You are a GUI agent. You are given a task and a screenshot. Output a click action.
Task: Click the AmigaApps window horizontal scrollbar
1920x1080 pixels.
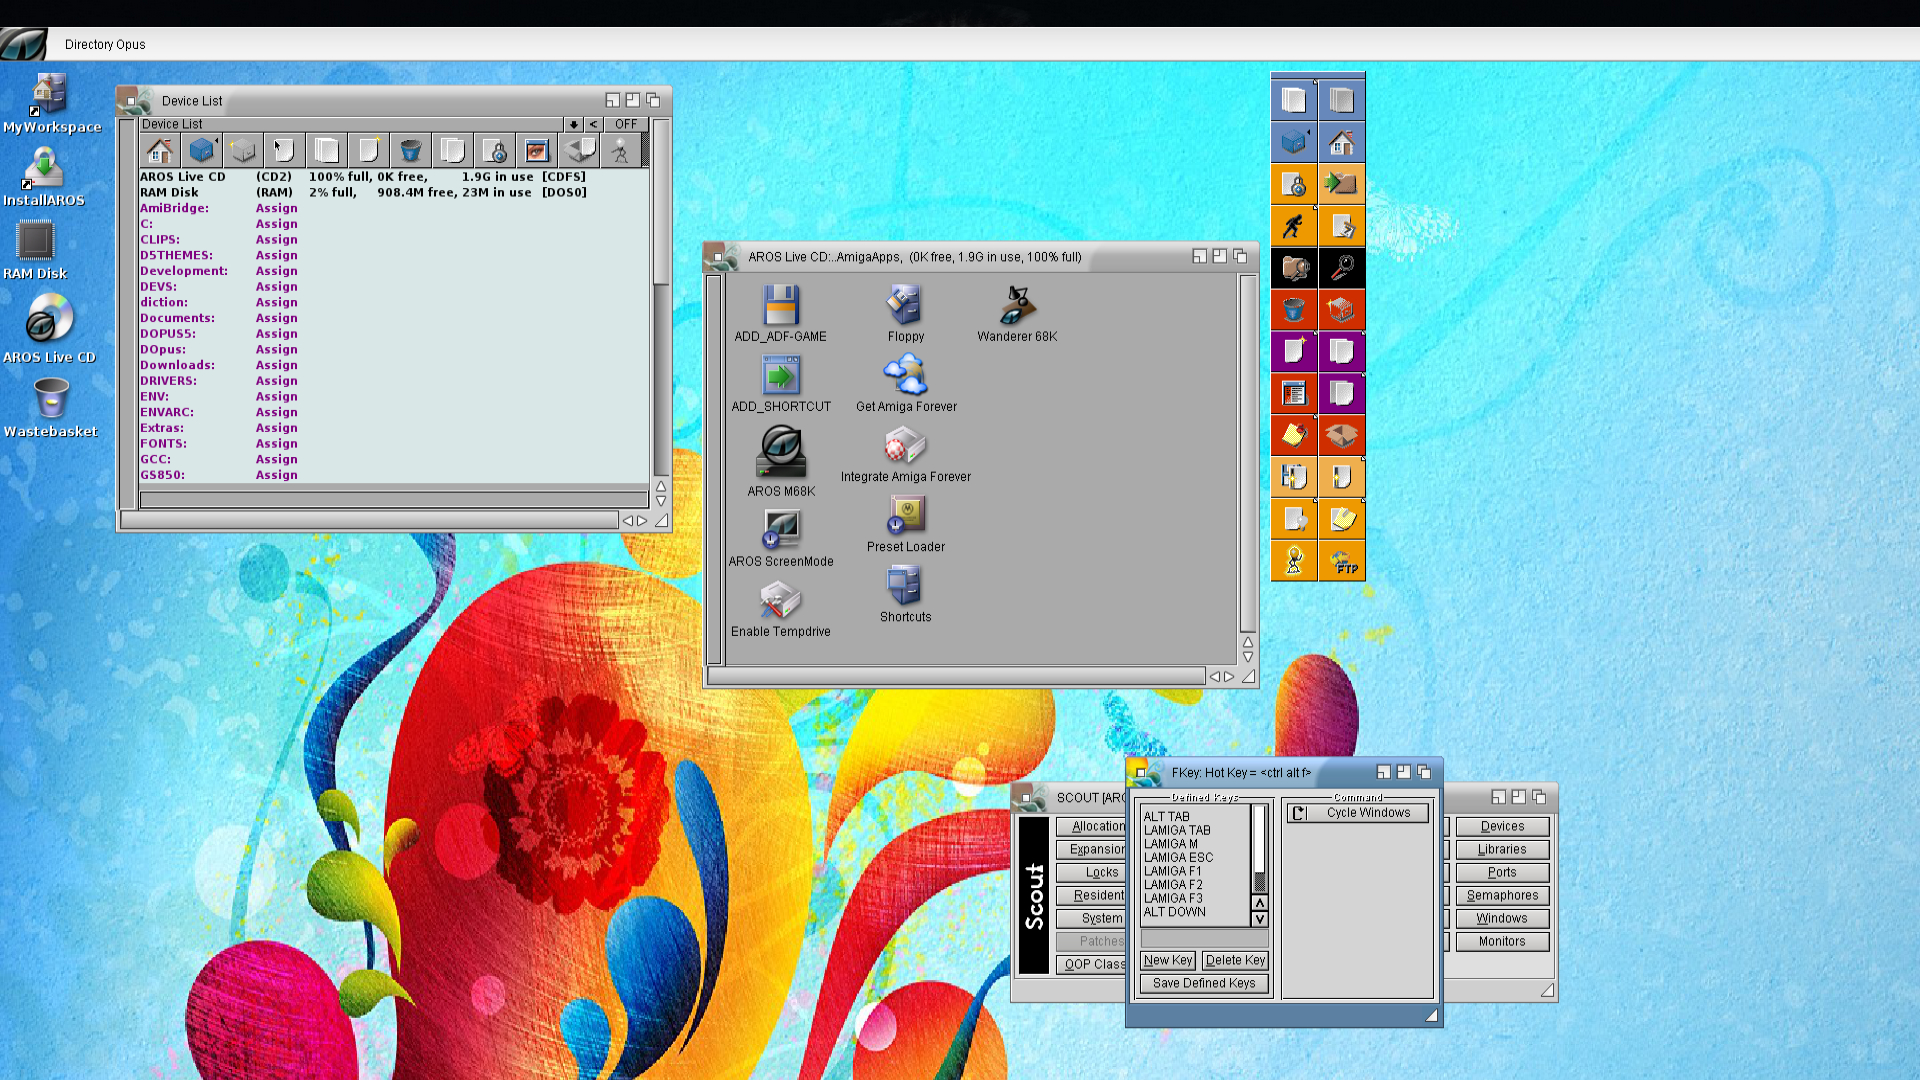point(956,676)
